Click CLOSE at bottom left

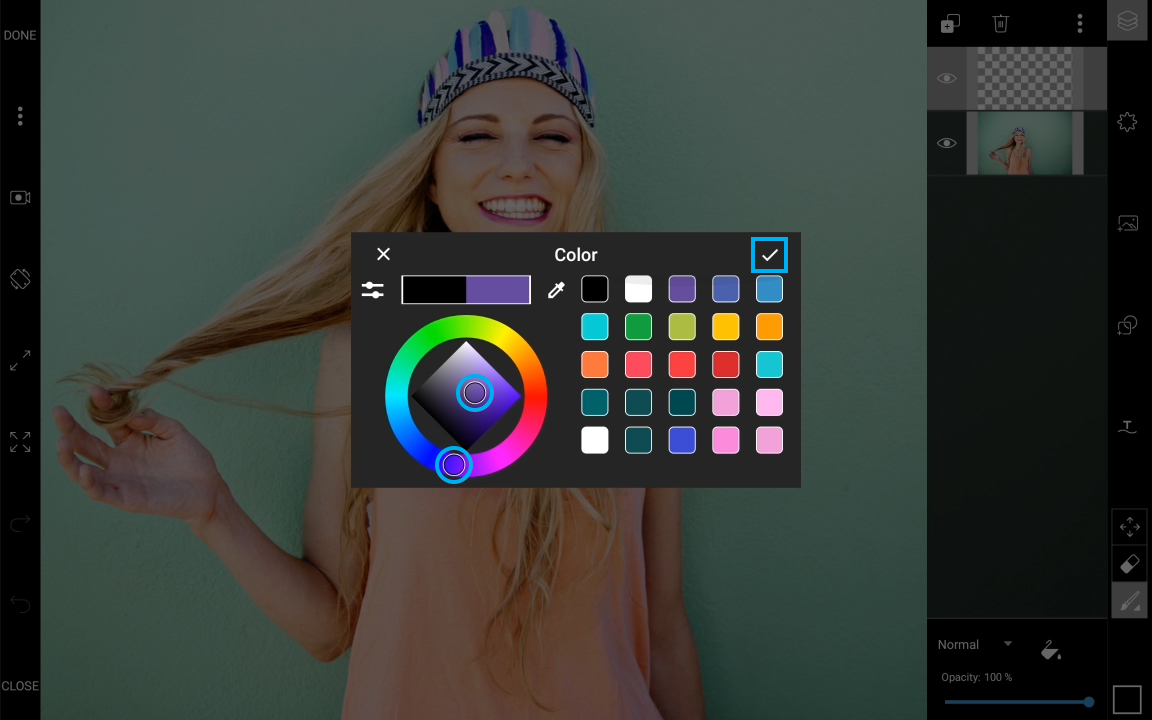(x=20, y=686)
